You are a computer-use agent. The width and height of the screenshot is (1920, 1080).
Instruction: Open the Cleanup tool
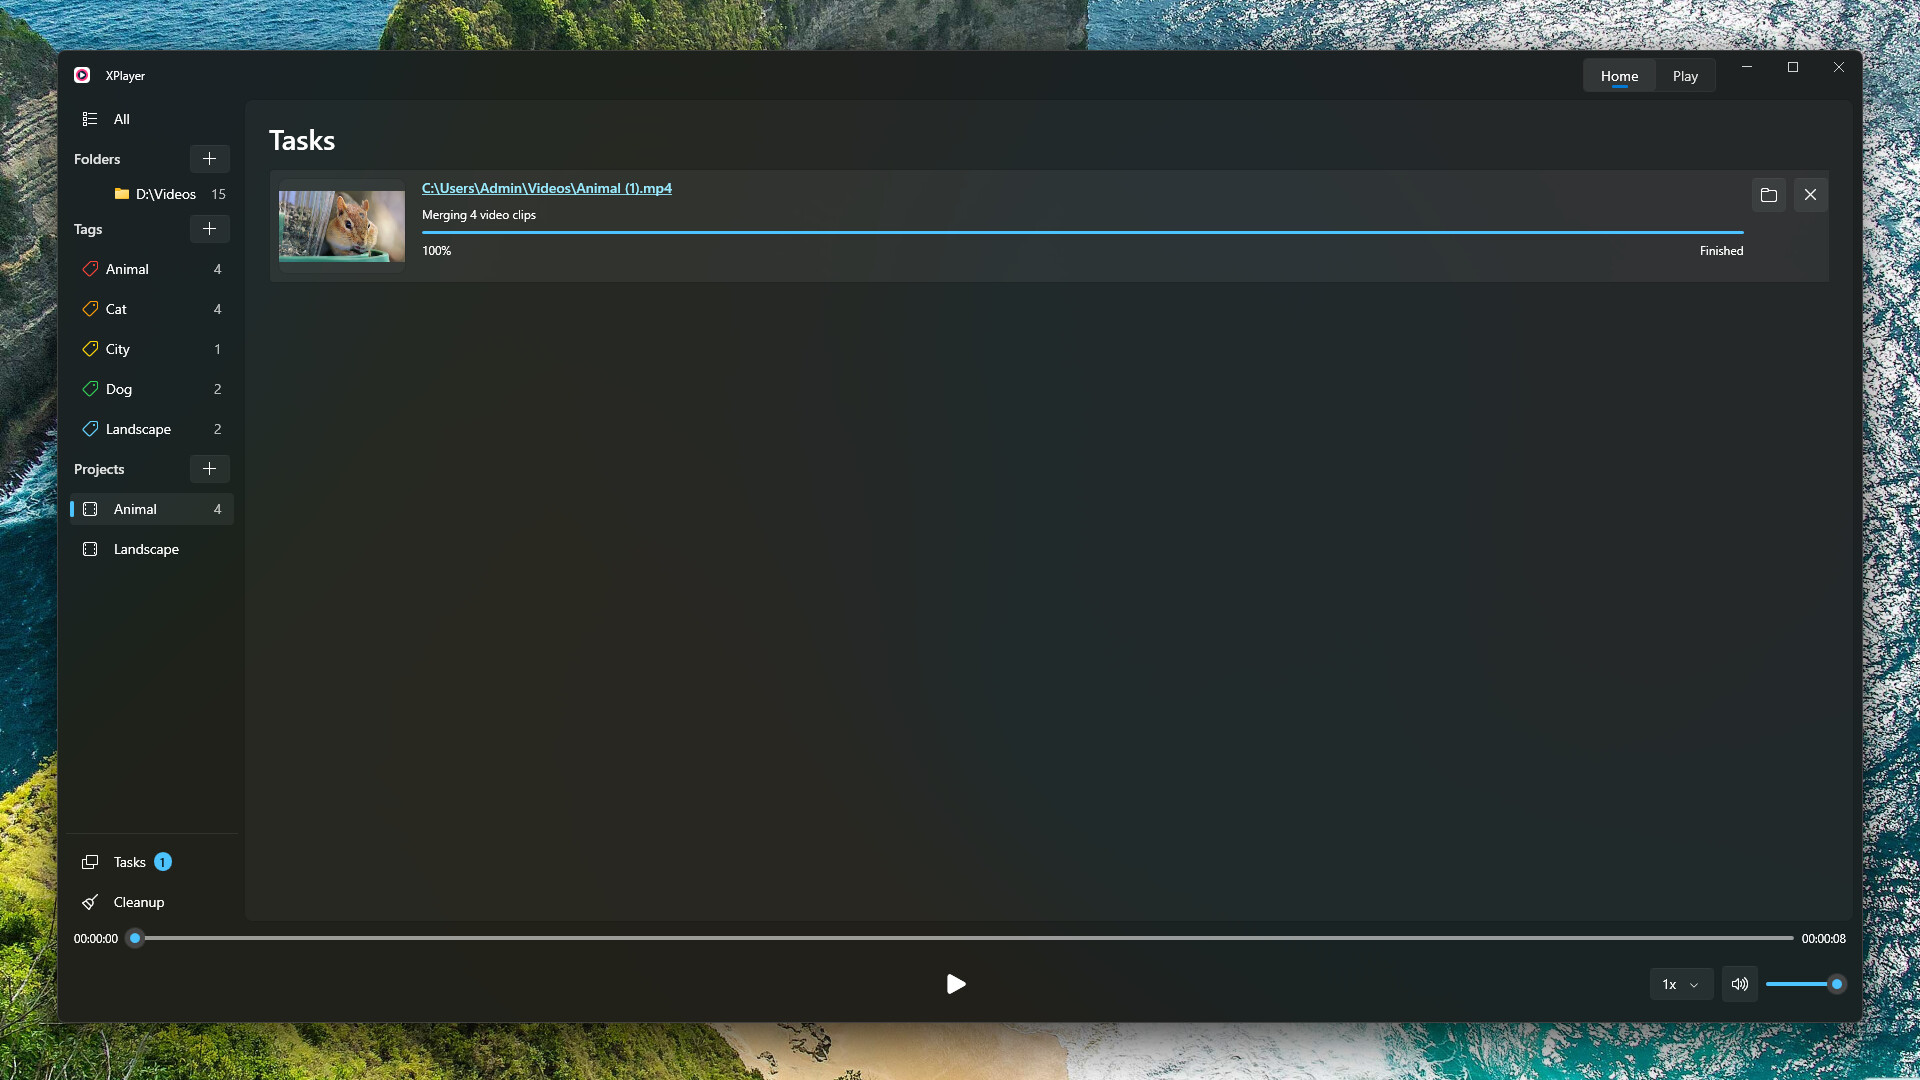(x=138, y=902)
